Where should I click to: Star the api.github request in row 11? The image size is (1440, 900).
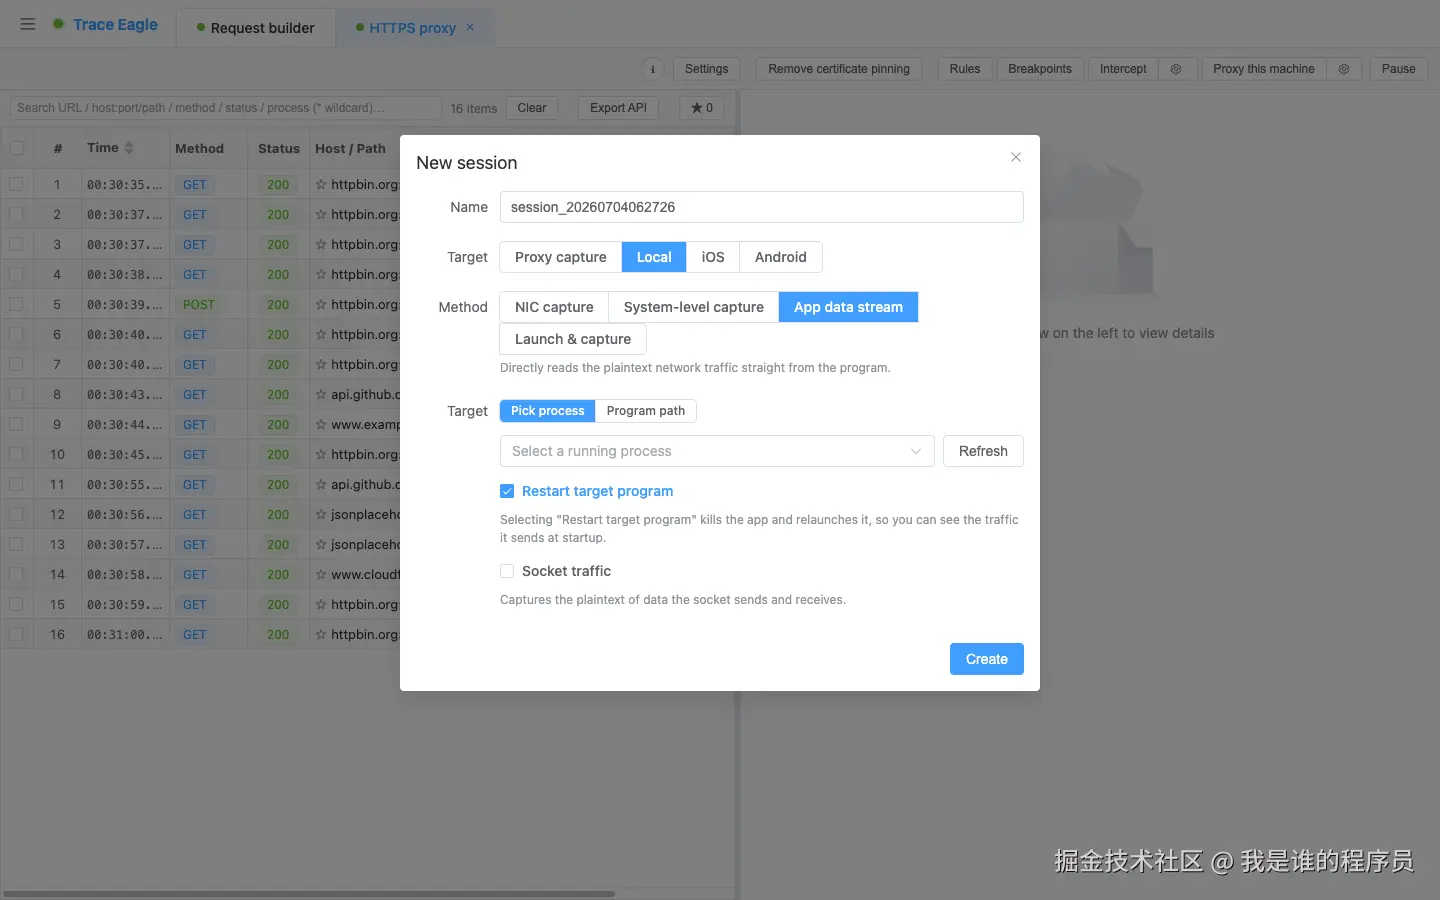coord(321,485)
